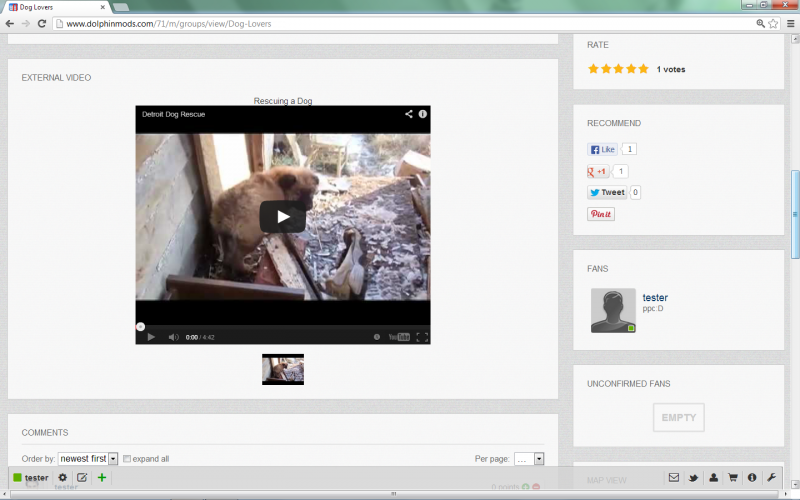The image size is (800, 500).
Task: Open mail envelope icon in bottom toolbar
Action: click(x=674, y=478)
